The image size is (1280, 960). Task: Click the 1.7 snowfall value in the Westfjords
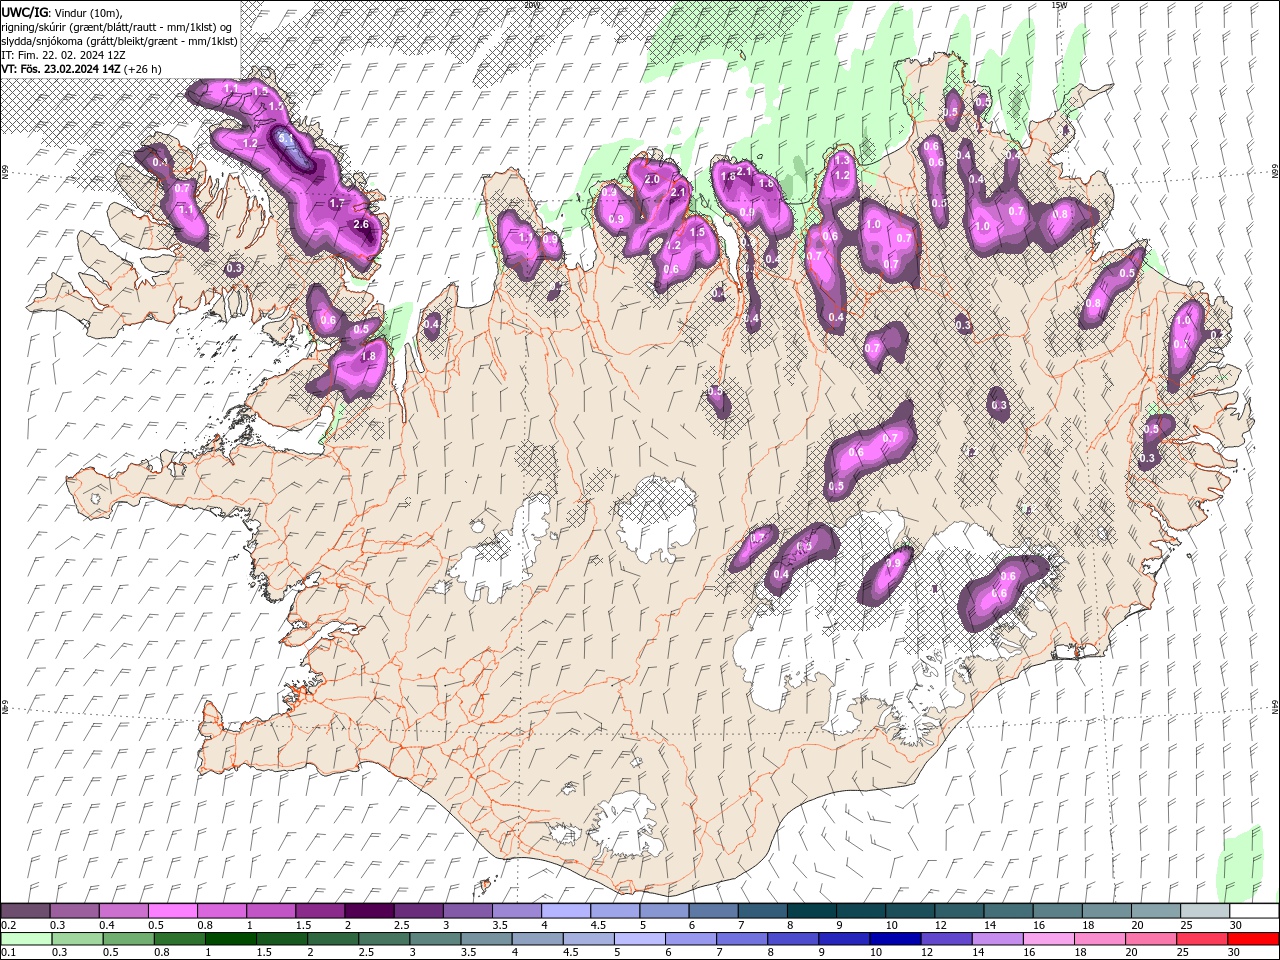(x=337, y=203)
